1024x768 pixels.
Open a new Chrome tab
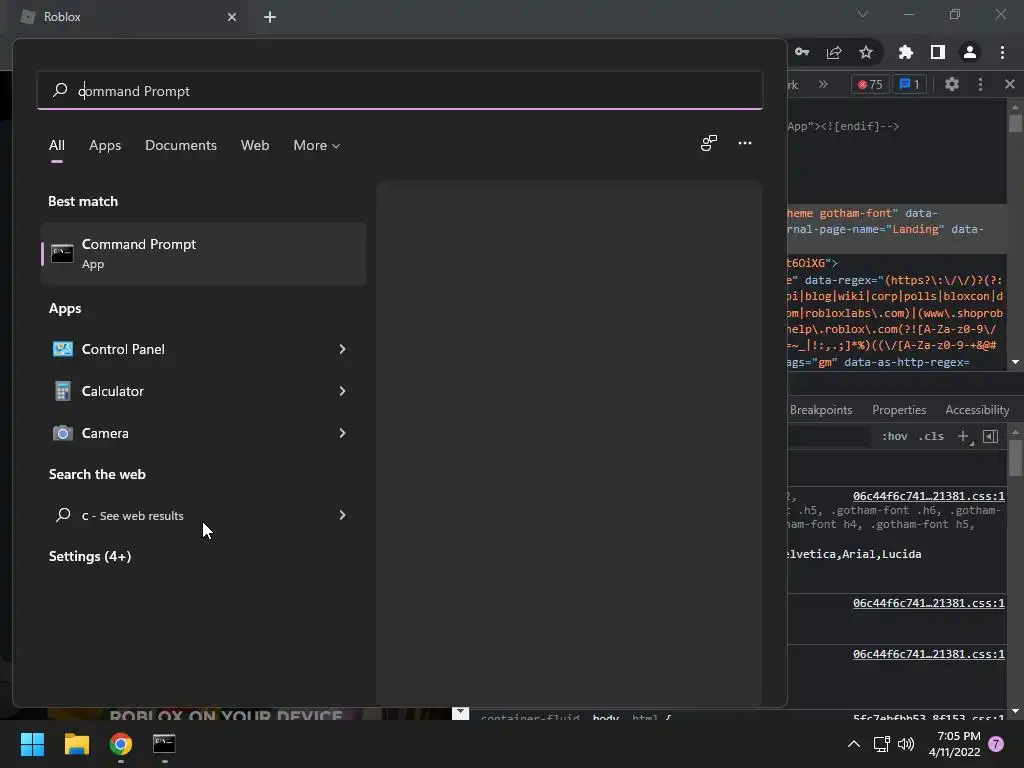[x=270, y=17]
